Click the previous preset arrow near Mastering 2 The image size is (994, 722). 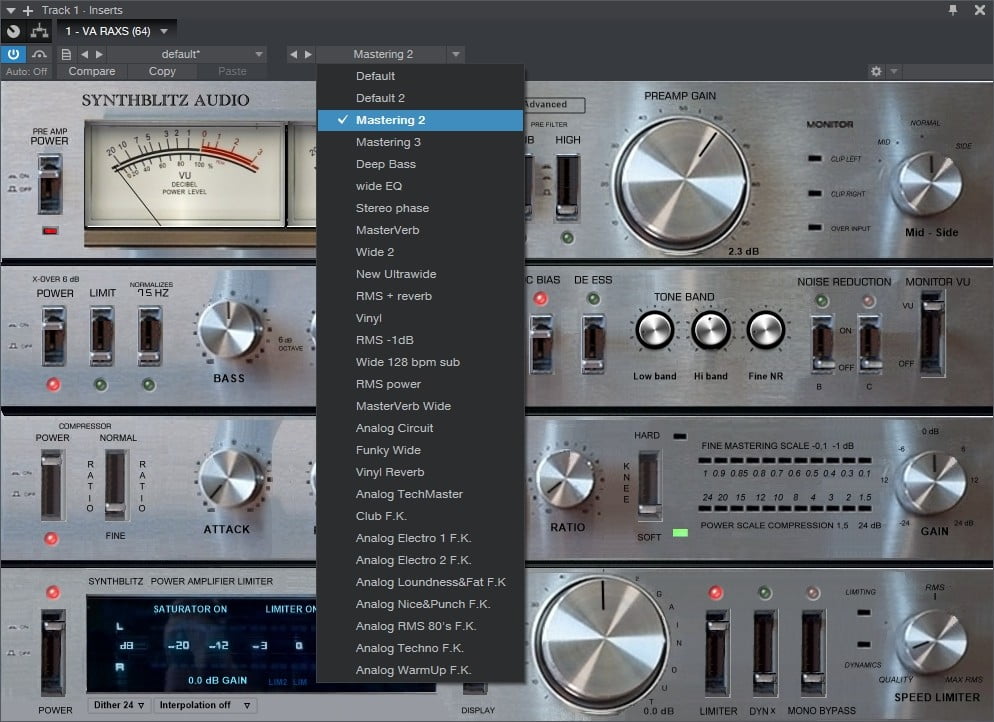pos(293,54)
